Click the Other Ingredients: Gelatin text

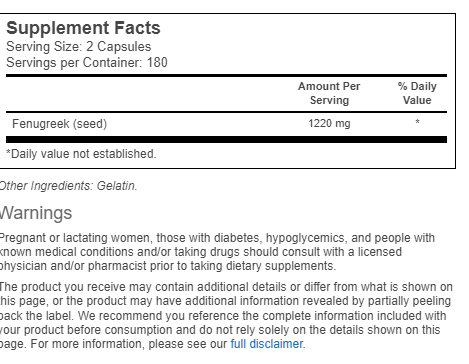pos(68,186)
